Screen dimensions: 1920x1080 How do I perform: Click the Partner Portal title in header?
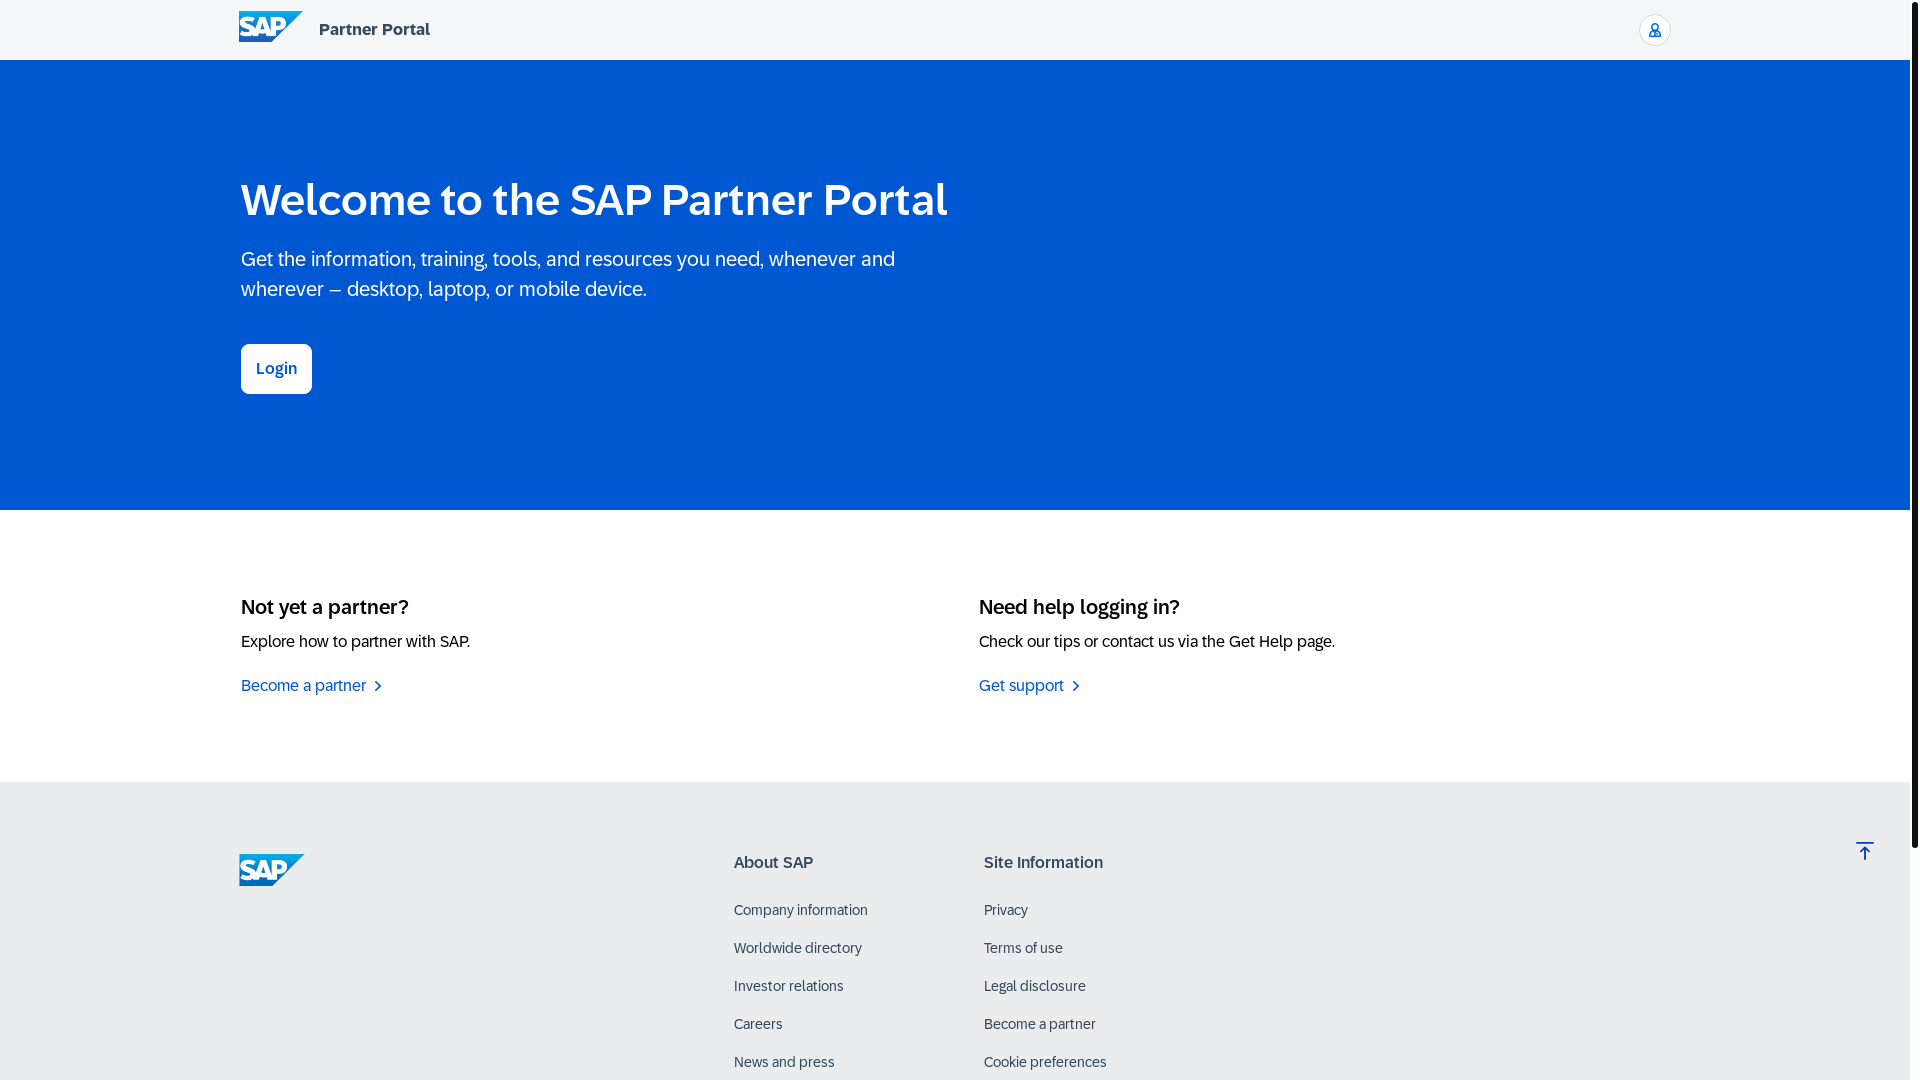(374, 30)
